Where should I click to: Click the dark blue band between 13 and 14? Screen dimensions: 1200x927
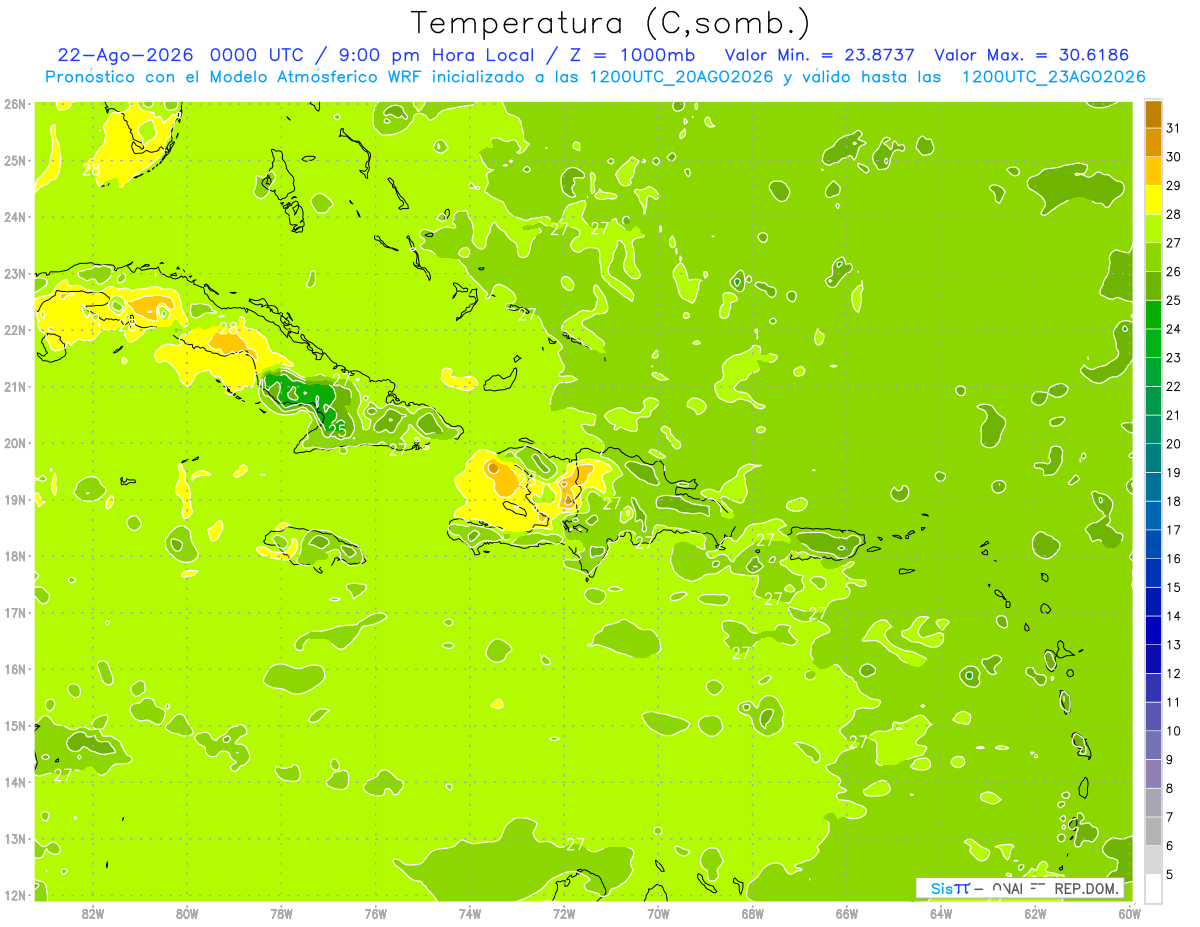click(1153, 631)
